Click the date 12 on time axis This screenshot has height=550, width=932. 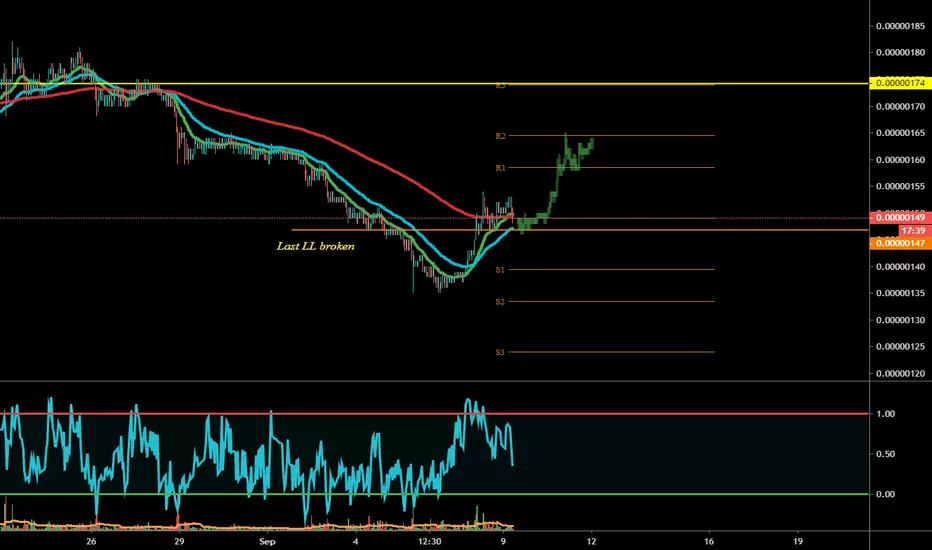coord(591,541)
